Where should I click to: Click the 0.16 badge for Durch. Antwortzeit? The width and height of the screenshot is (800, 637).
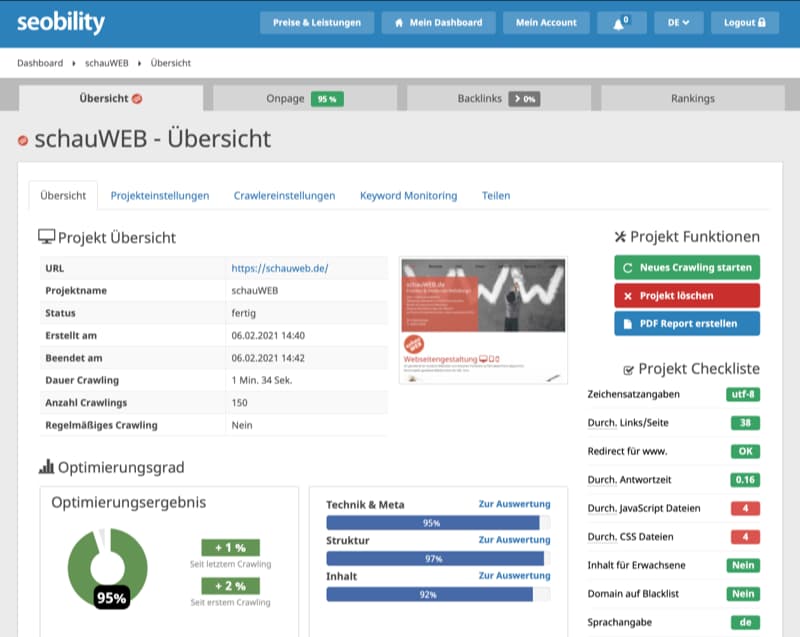[x=745, y=480]
